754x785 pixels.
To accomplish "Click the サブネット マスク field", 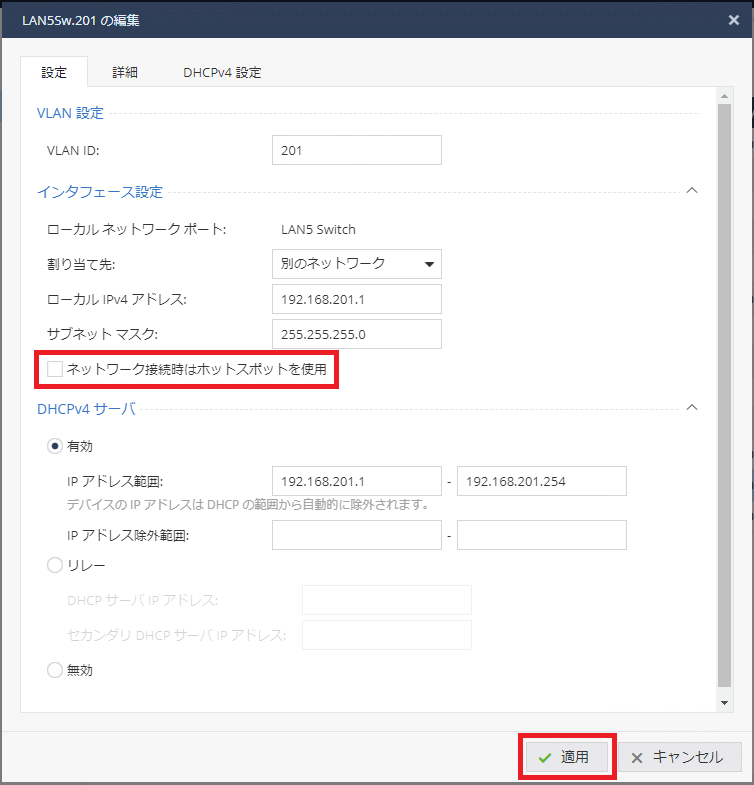I will tap(356, 334).
